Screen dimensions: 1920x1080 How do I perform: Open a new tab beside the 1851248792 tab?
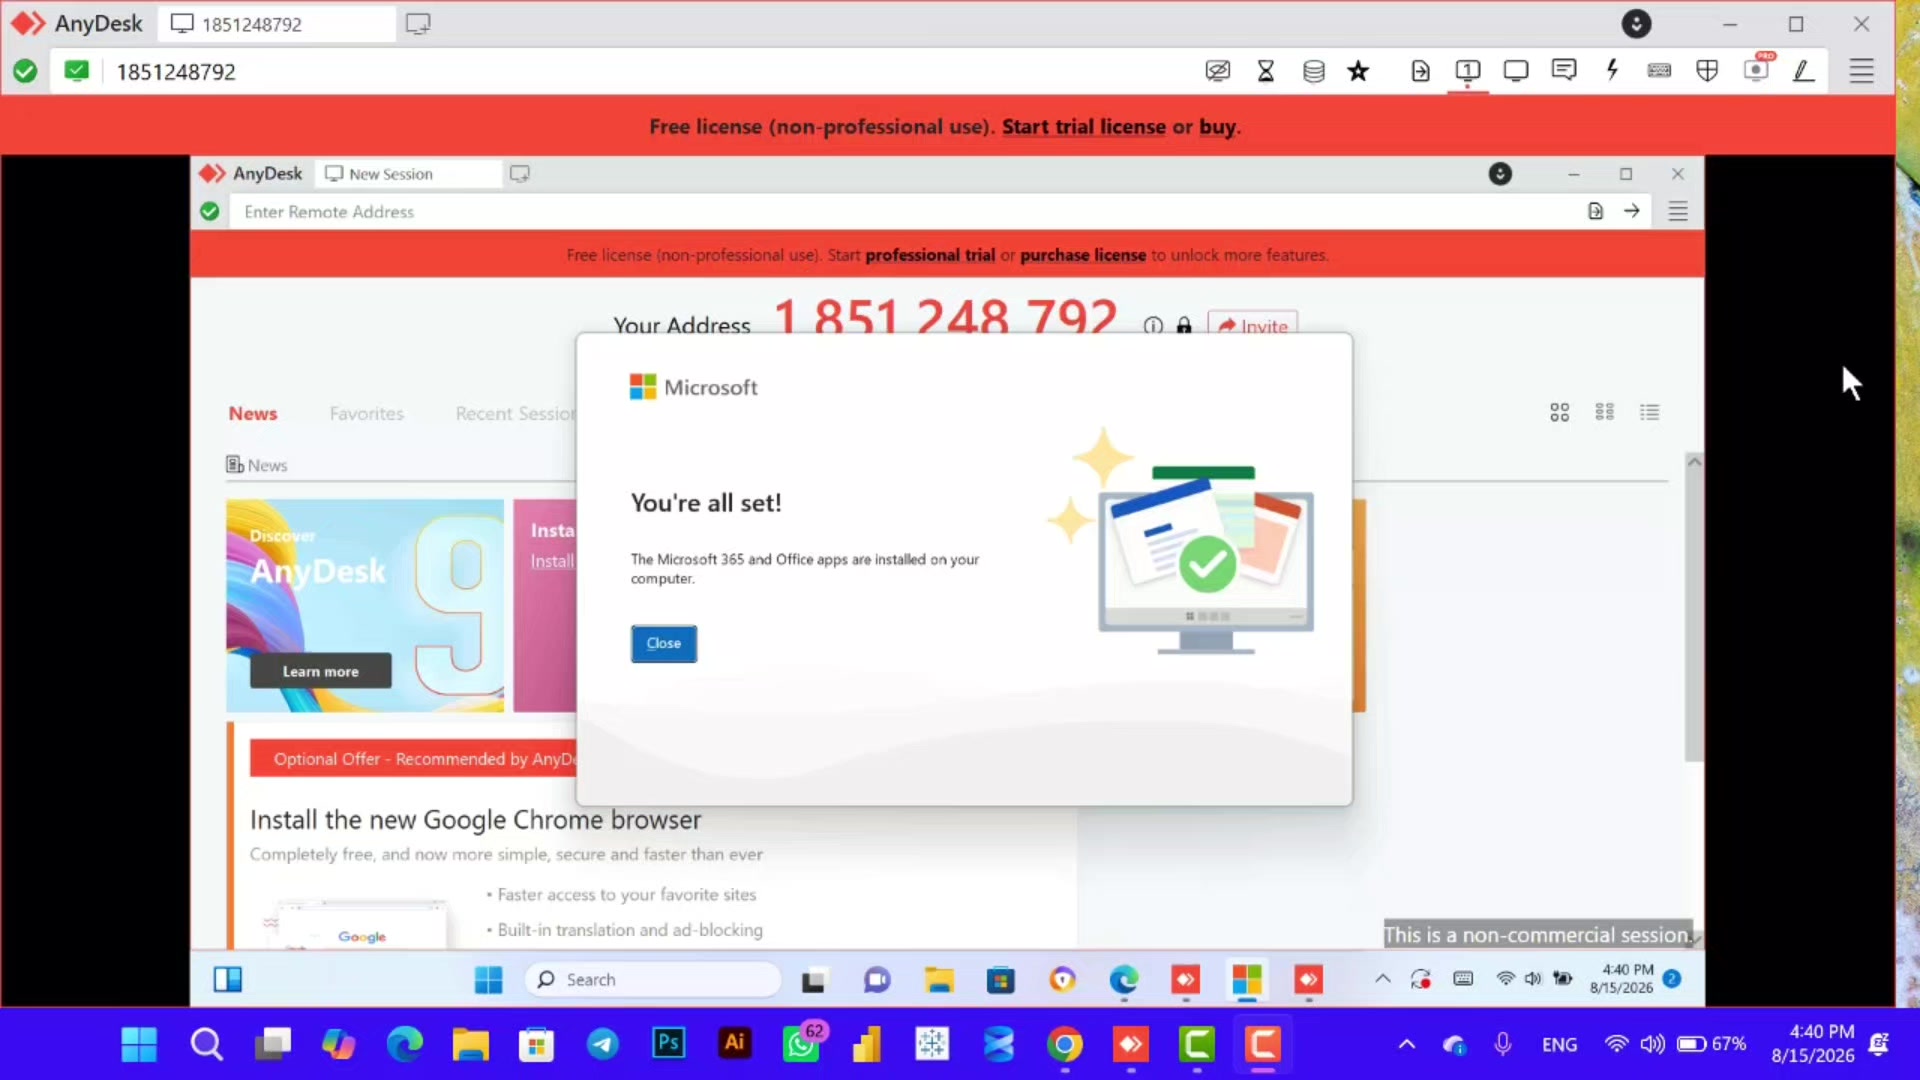coord(418,24)
